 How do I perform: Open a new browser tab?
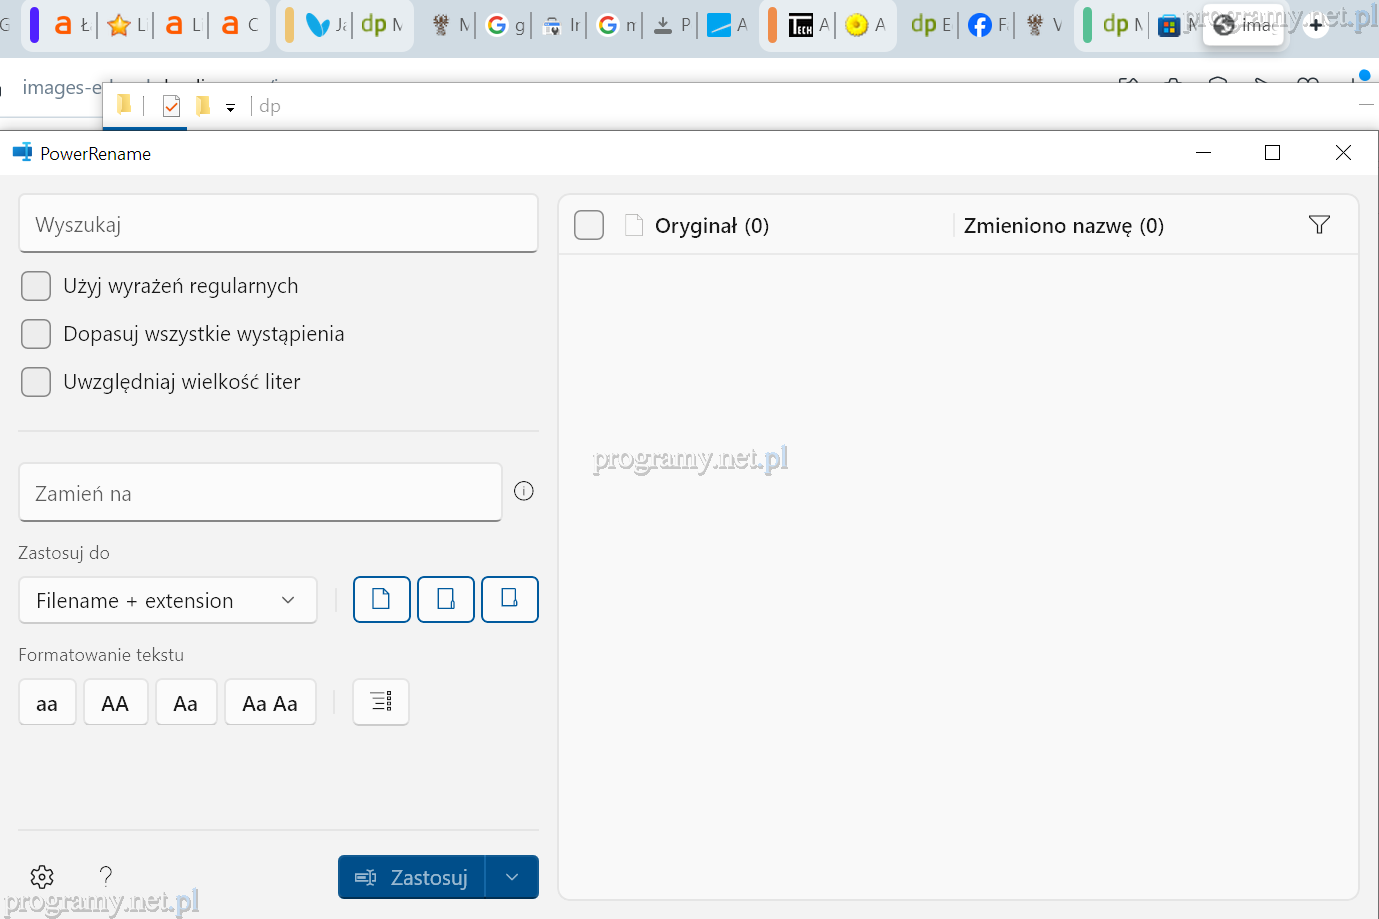point(1316,25)
